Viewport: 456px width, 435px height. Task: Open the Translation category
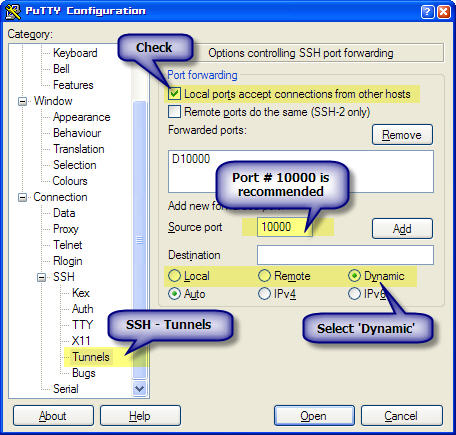click(79, 149)
